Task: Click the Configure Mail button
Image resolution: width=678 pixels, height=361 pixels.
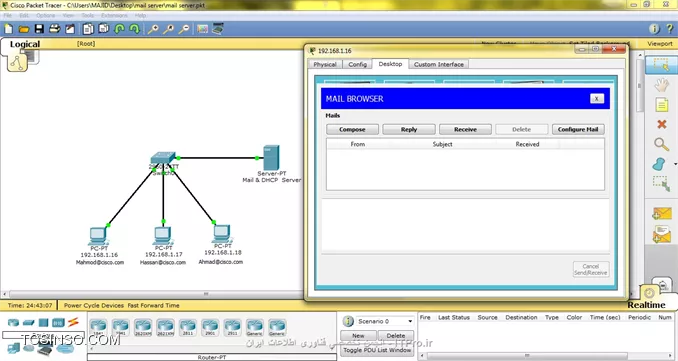Action: 578,129
